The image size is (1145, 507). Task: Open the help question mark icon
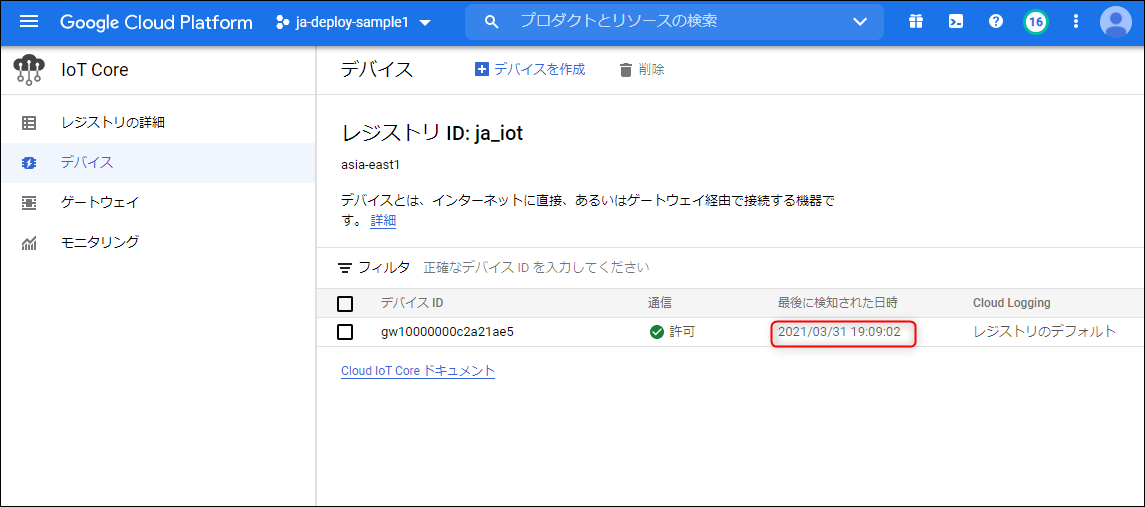click(x=996, y=22)
